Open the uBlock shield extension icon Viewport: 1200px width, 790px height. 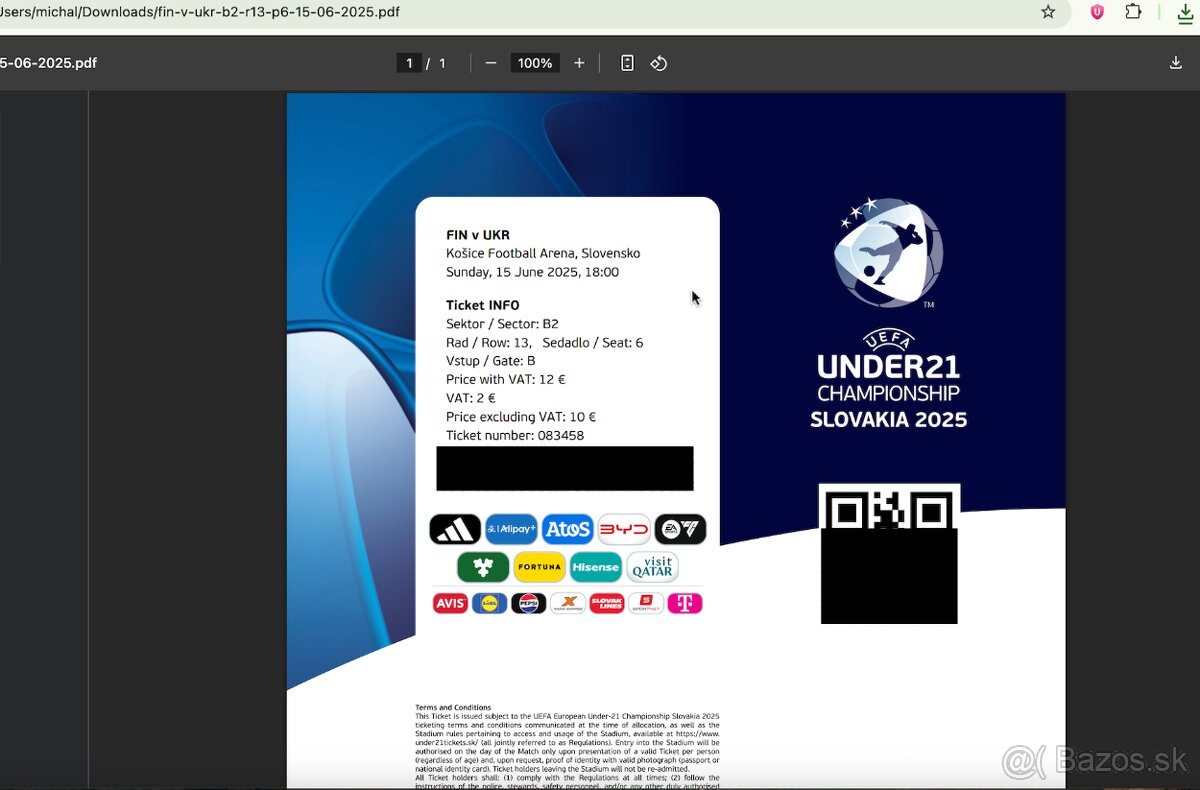click(1097, 12)
